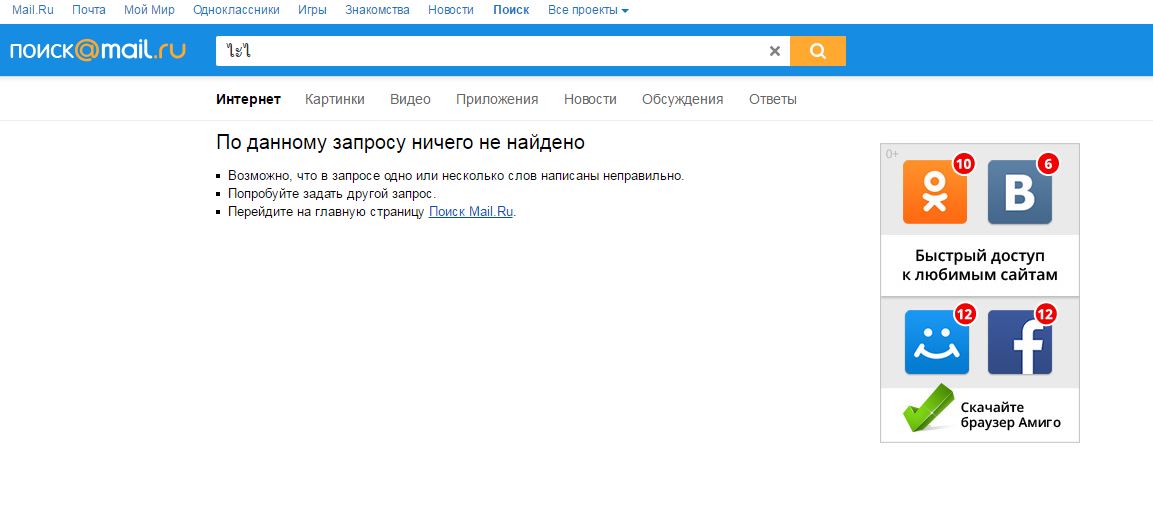Open the Odnoklassniki orange icon in the ad
The image size is (1153, 530).
click(935, 192)
